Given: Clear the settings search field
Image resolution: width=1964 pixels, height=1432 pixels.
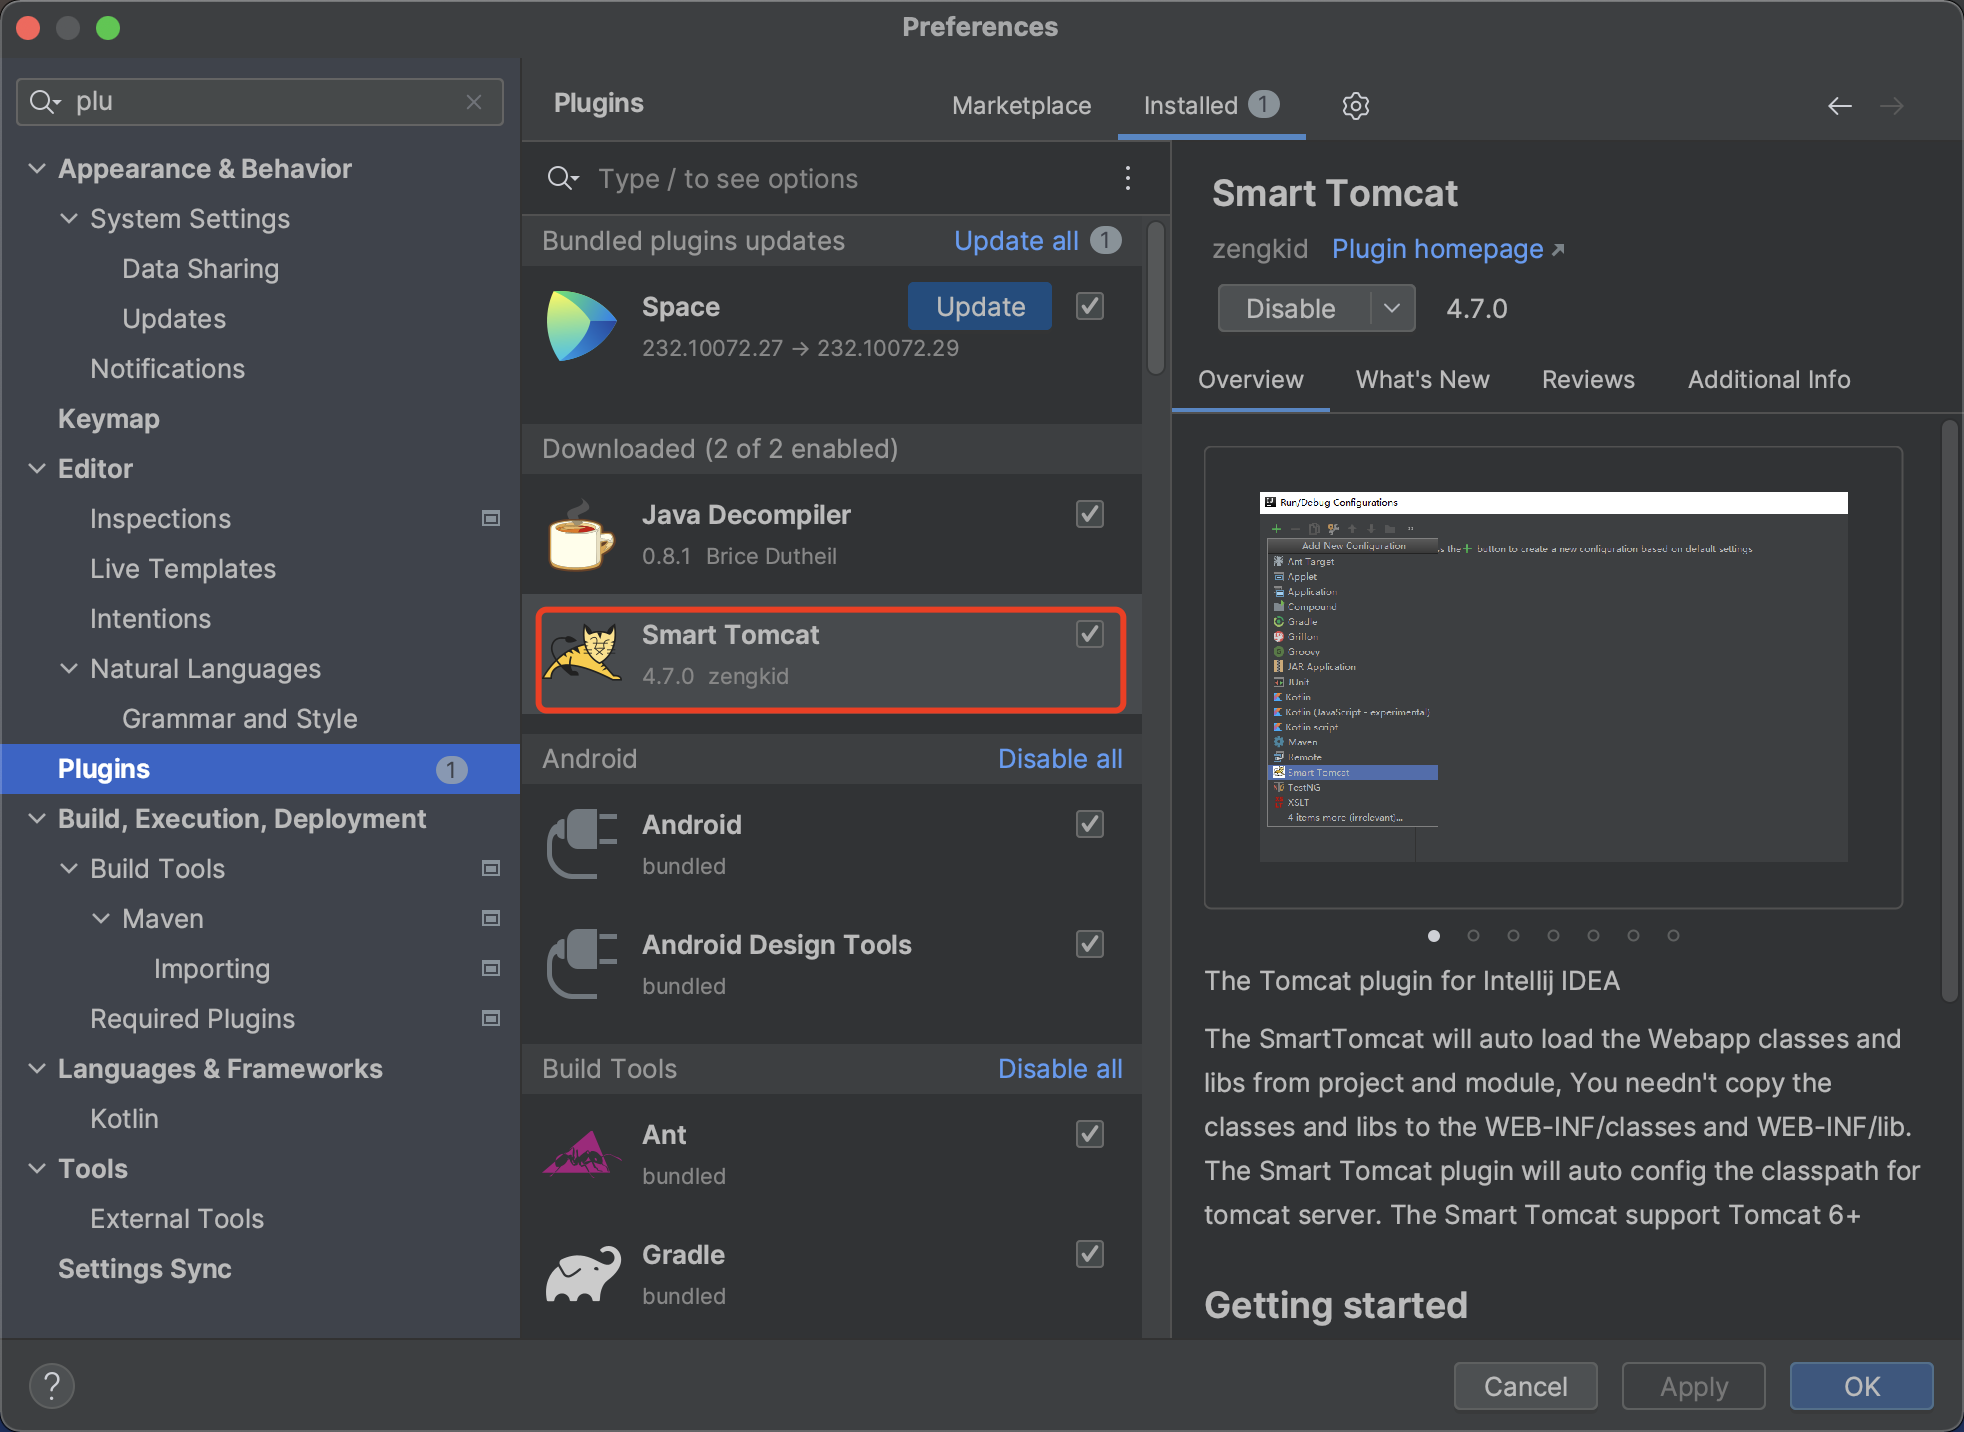Looking at the screenshot, I should (474, 102).
